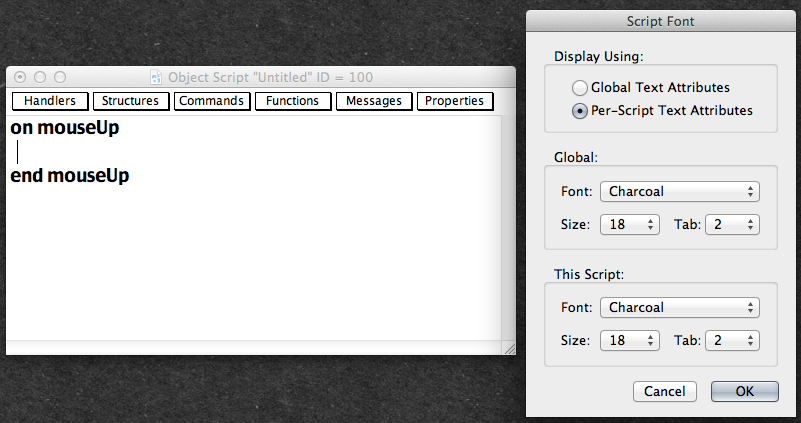The image size is (801, 423).
Task: Show the Messages popup
Action: pyautogui.click(x=373, y=101)
